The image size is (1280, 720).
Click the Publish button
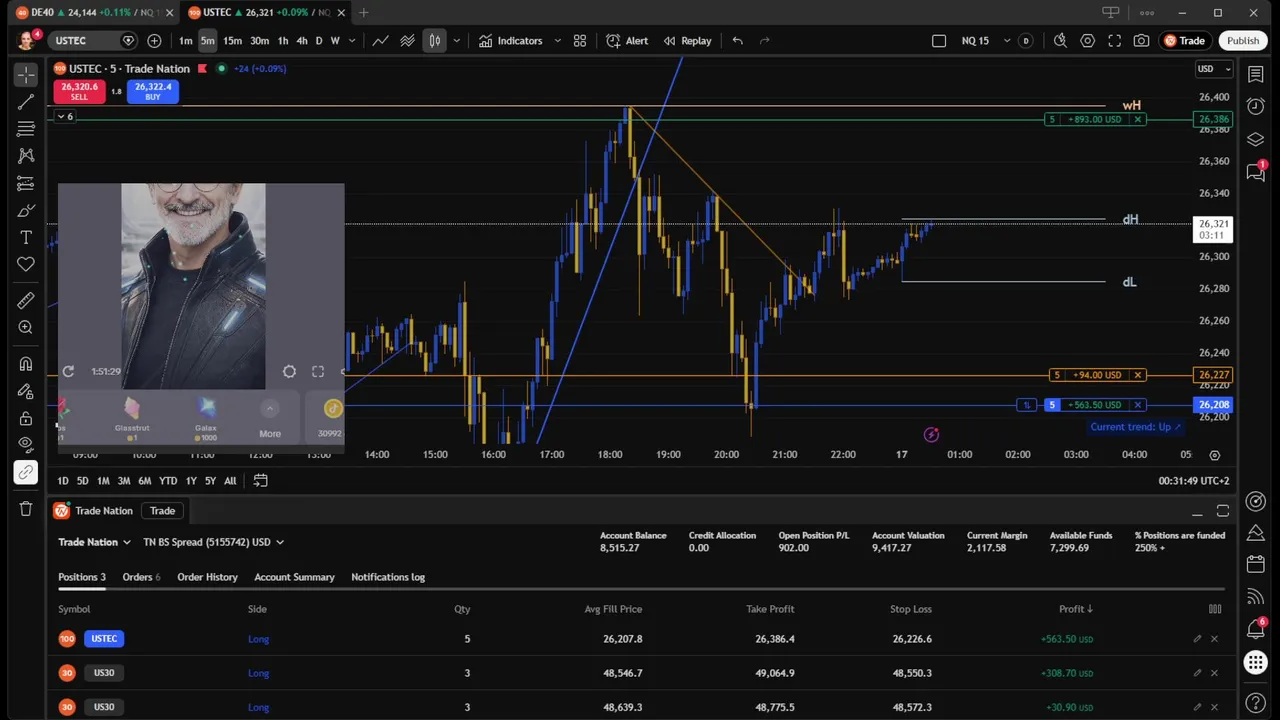1243,41
